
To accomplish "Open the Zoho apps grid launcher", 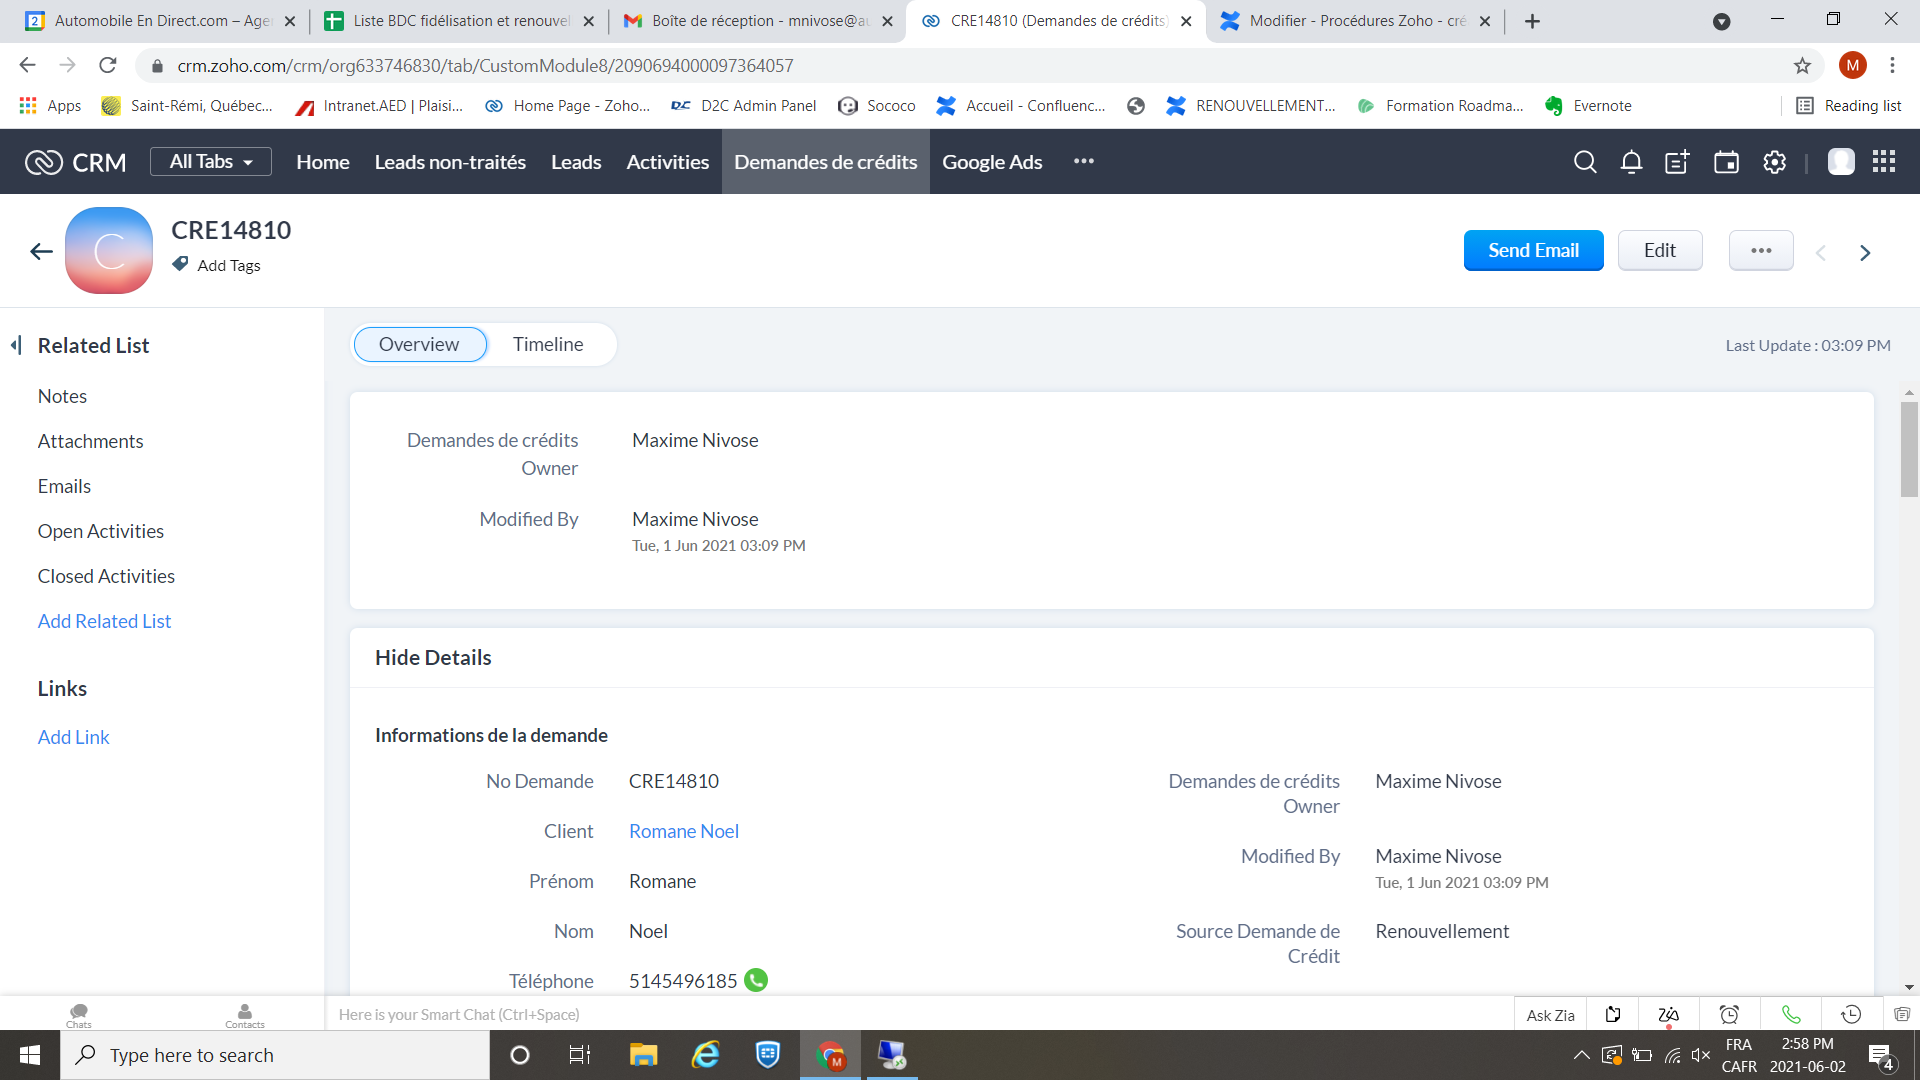I will coord(1884,162).
